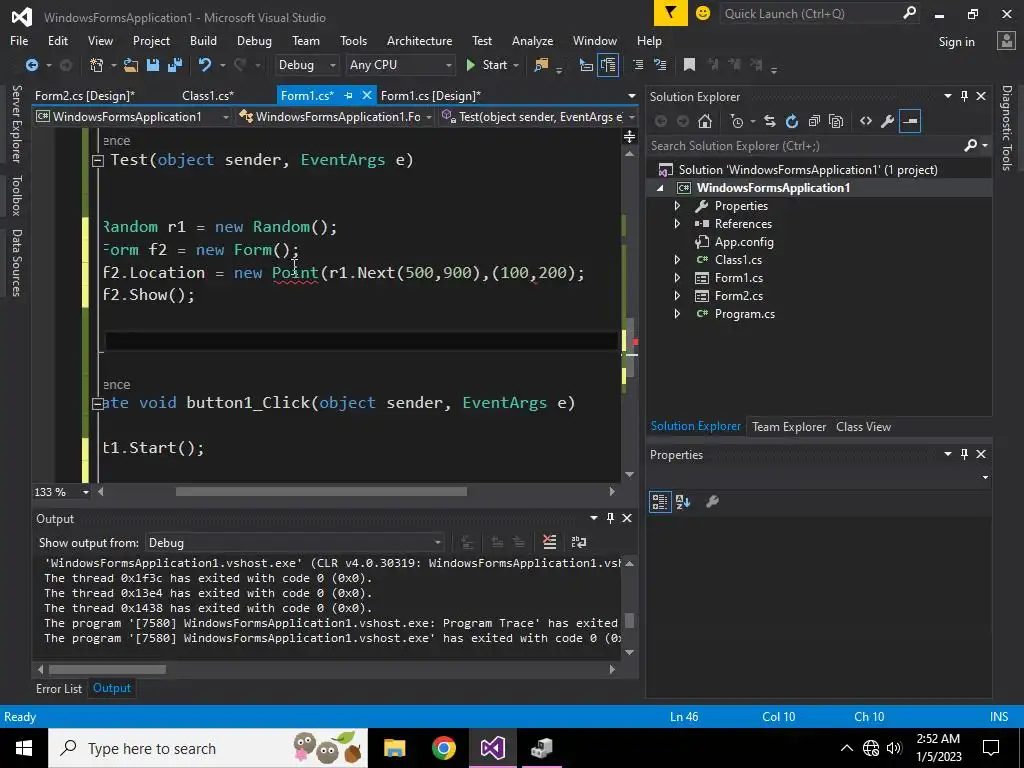Click Sign in link
Screen dimensions: 1024x768
pyautogui.click(x=956, y=42)
